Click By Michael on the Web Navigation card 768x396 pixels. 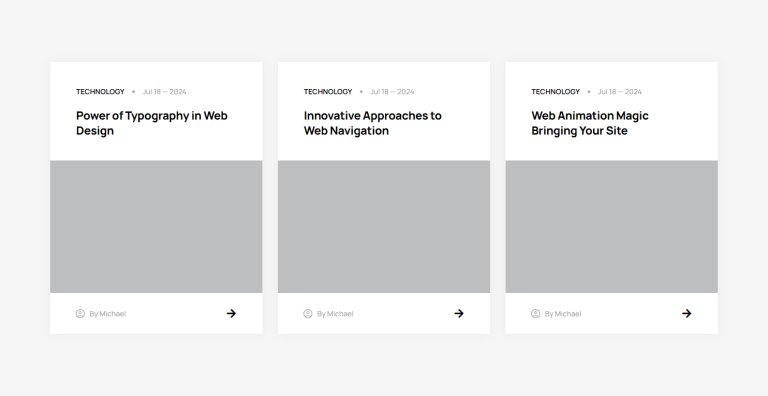point(336,314)
